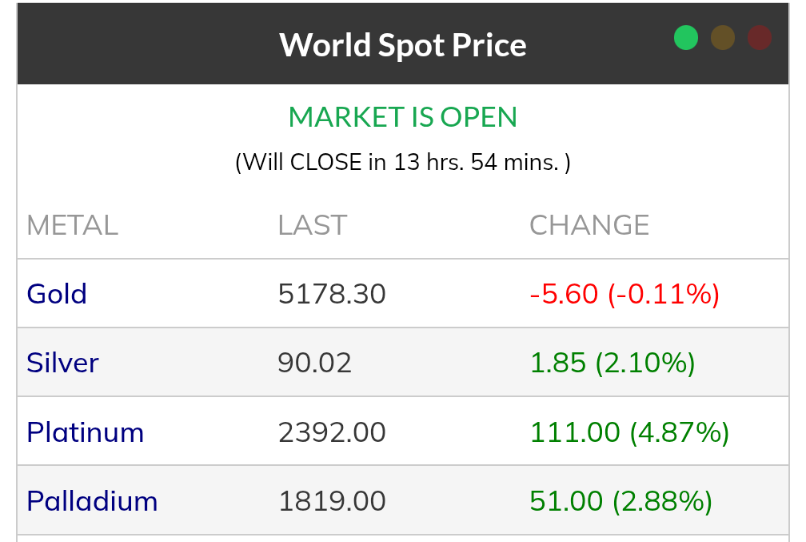
Task: Open the Palladium metal link
Action: (x=92, y=501)
